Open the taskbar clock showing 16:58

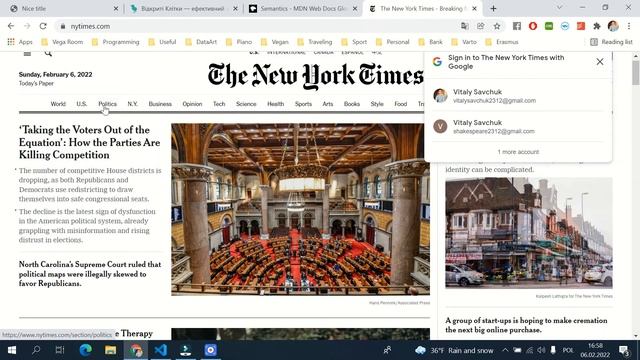pyautogui.click(x=595, y=350)
